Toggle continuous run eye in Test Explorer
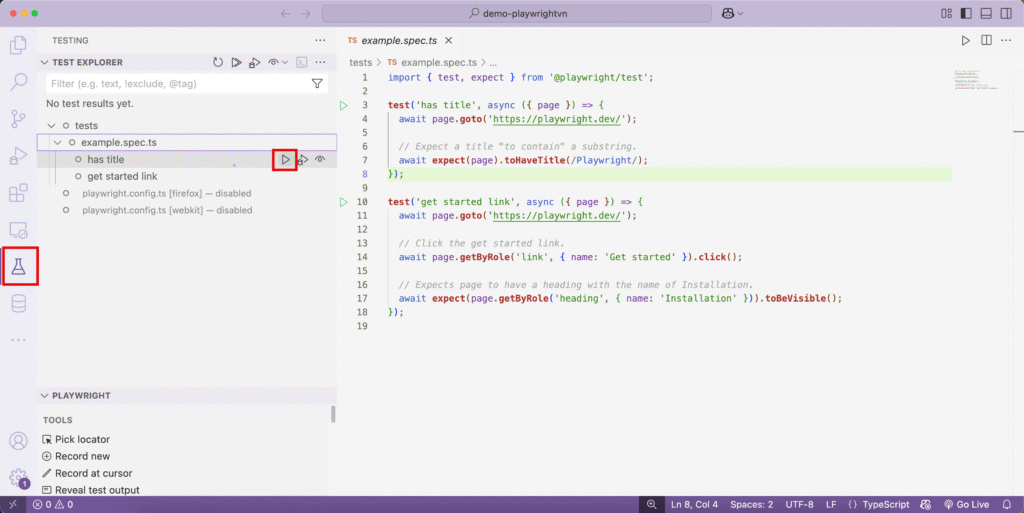The image size is (1024, 513). [273, 62]
